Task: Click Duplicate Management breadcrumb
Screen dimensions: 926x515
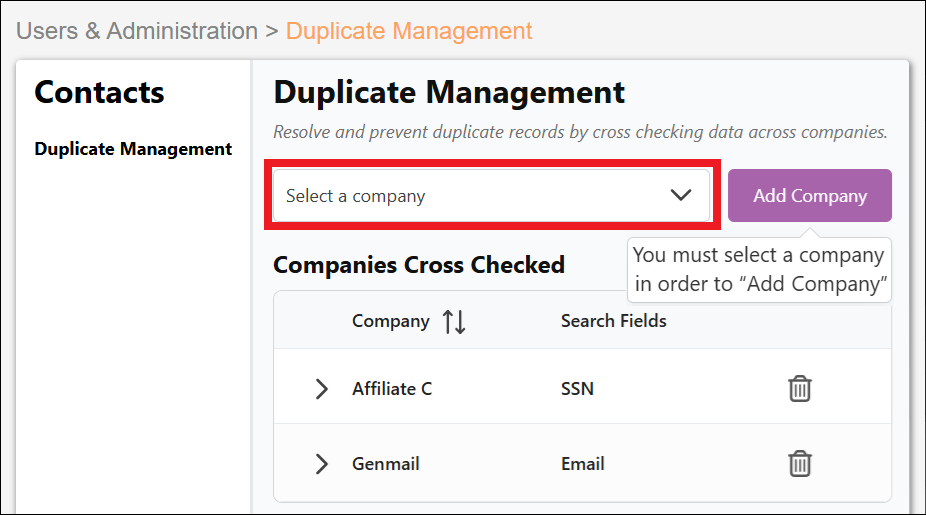Action: [409, 31]
